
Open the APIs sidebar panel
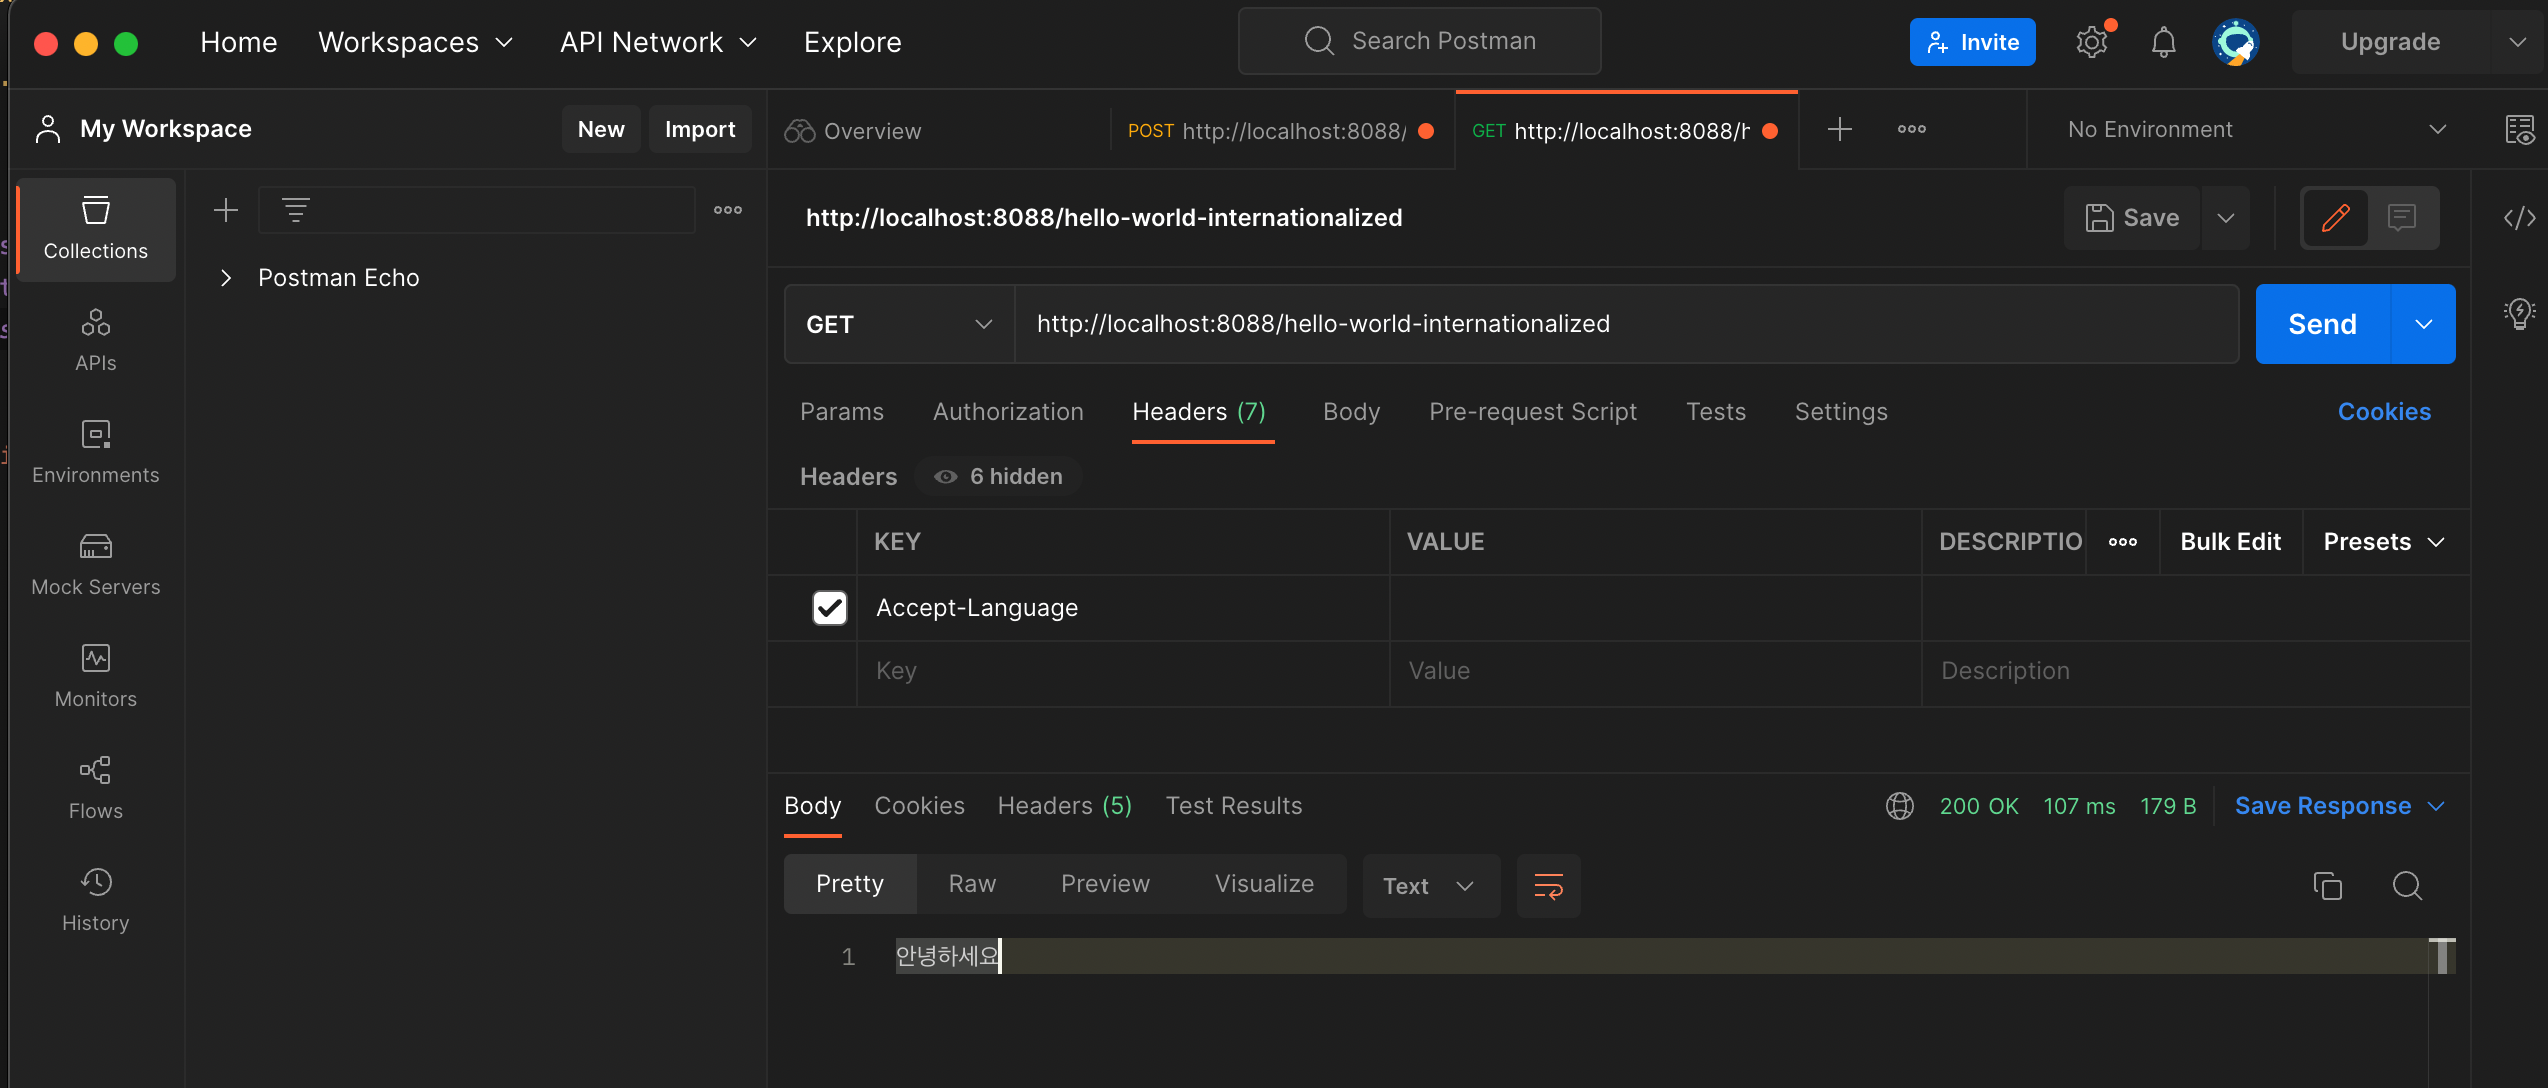coord(96,340)
